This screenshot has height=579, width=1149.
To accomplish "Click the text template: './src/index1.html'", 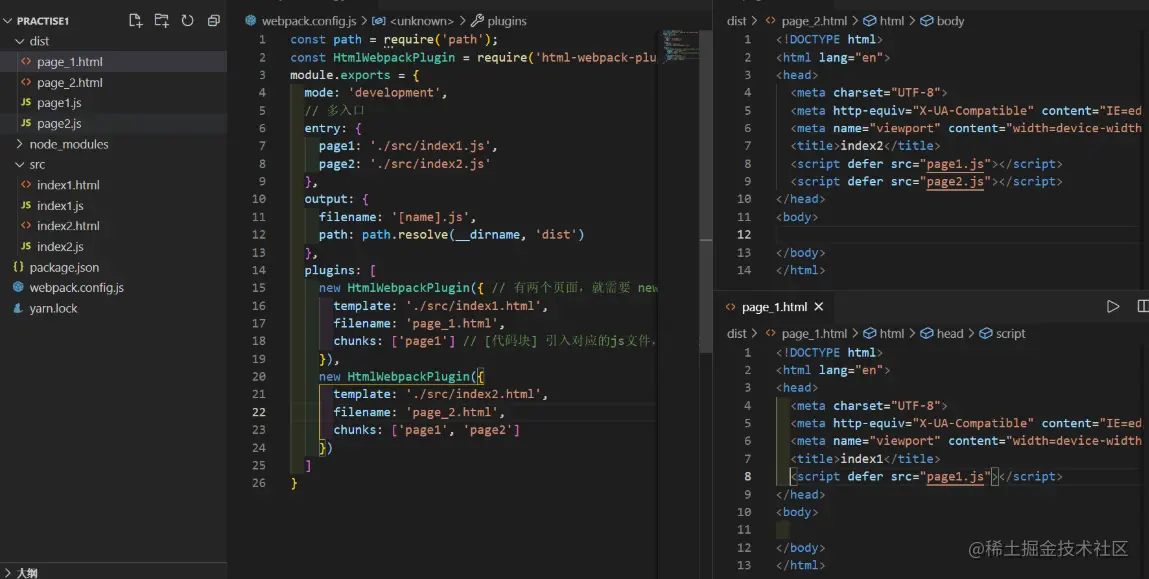I will 440,306.
